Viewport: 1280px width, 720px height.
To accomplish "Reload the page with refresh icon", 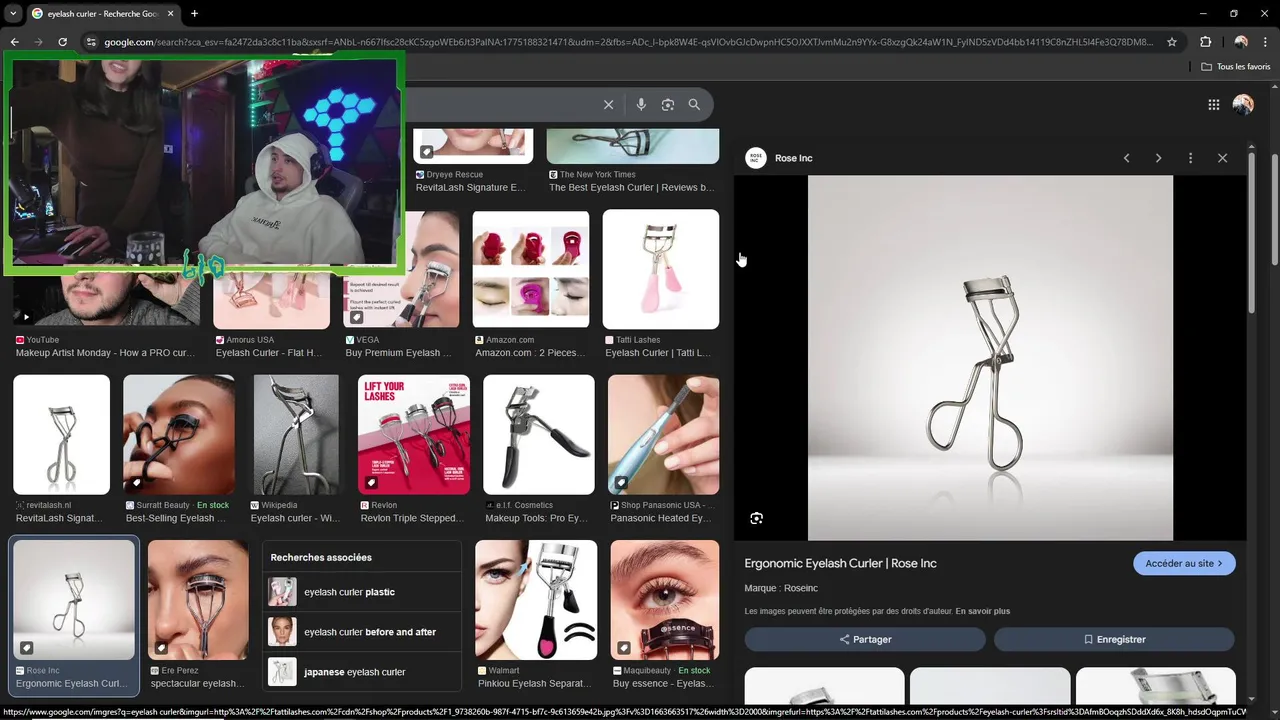I will point(62,42).
